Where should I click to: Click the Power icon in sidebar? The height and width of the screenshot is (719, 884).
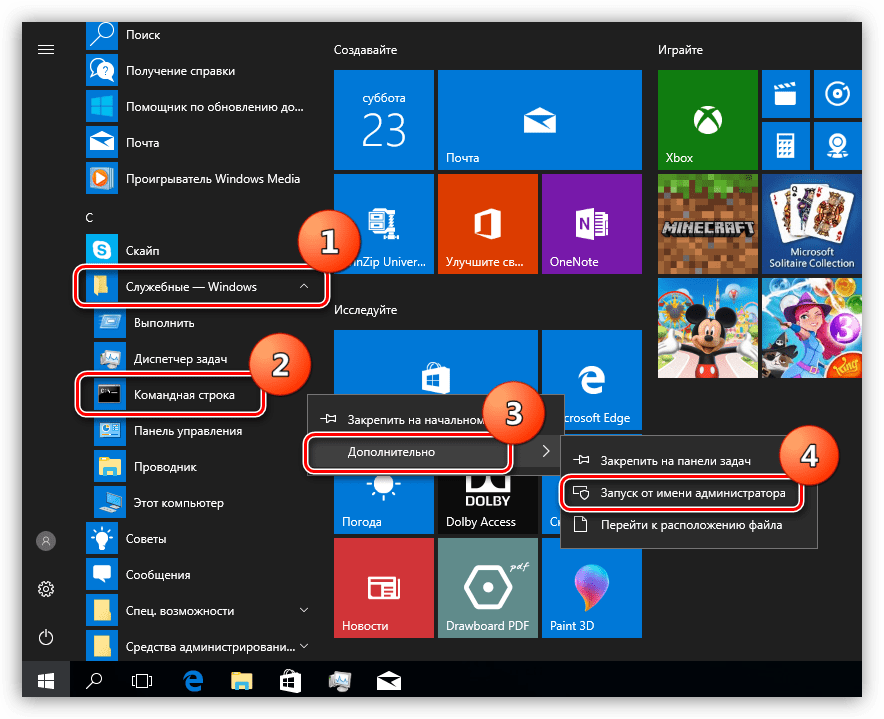tap(46, 636)
